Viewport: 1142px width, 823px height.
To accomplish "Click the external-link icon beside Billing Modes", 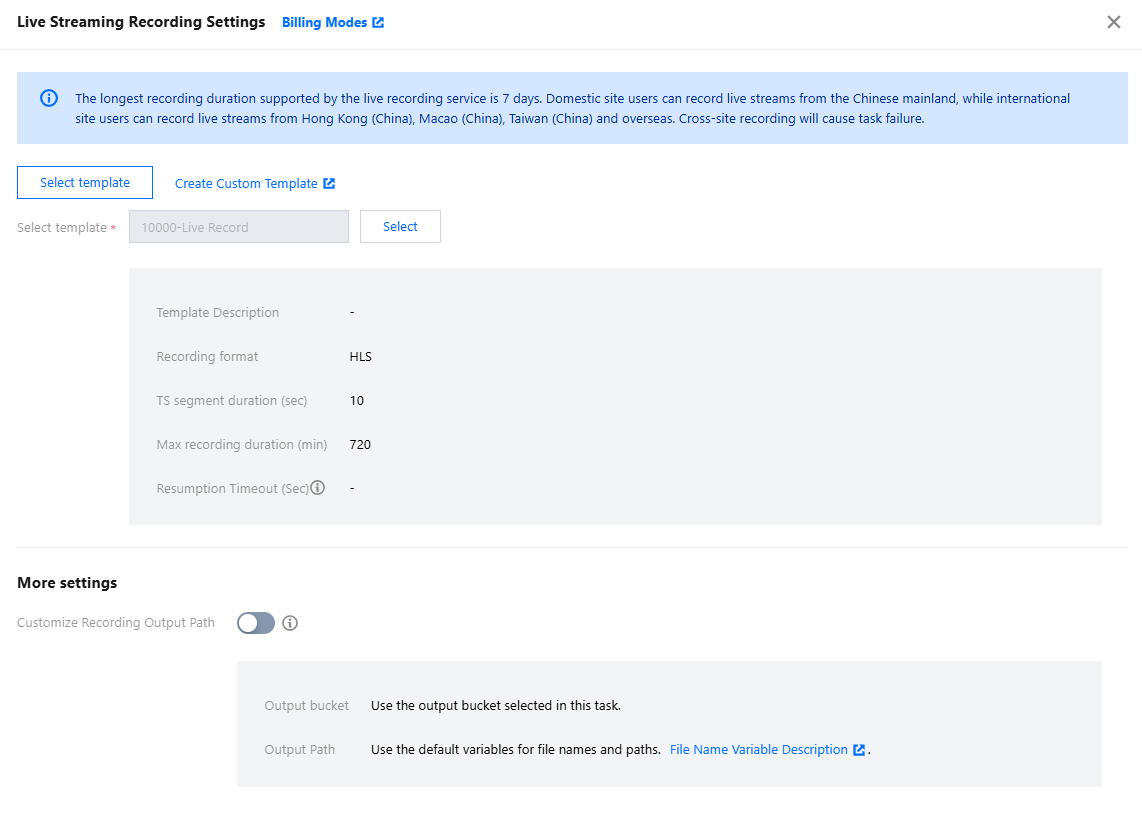I will (x=378, y=22).
